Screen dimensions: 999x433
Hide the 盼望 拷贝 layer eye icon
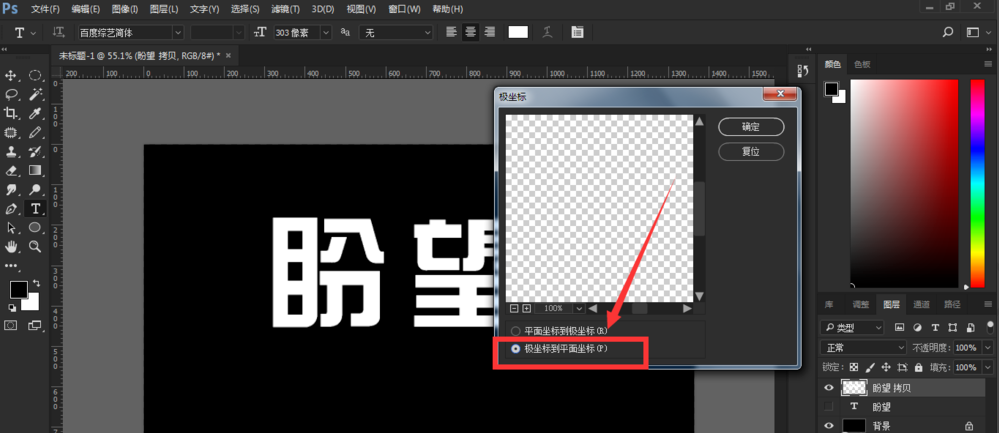click(x=827, y=388)
